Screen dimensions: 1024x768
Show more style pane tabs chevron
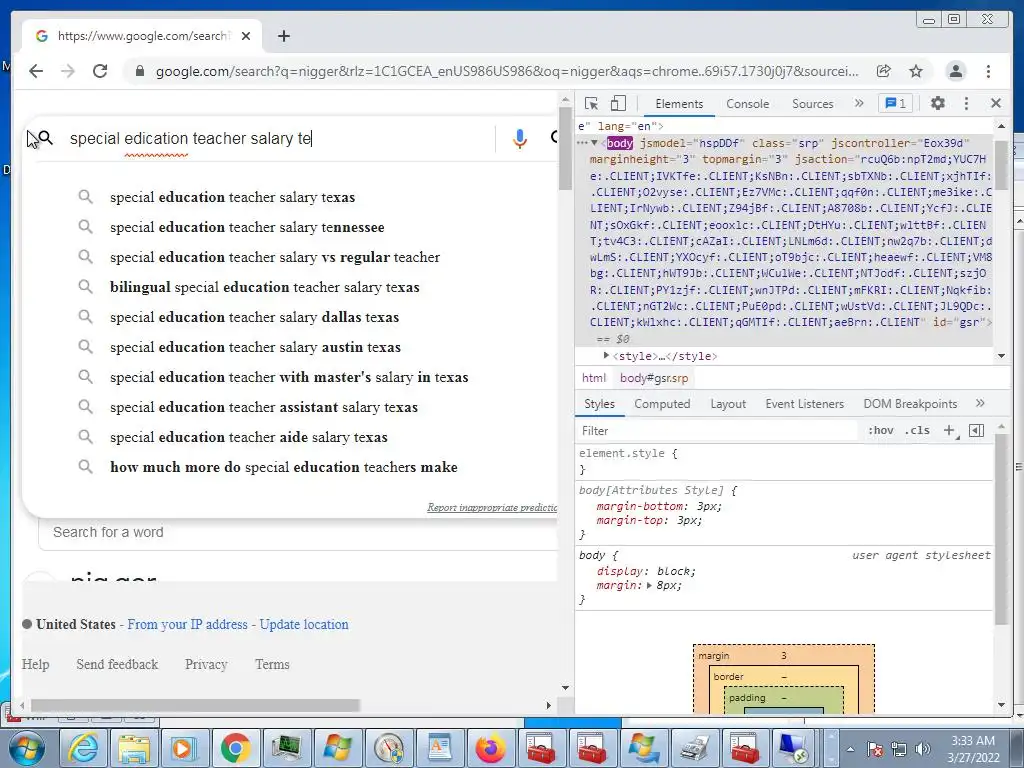point(980,404)
